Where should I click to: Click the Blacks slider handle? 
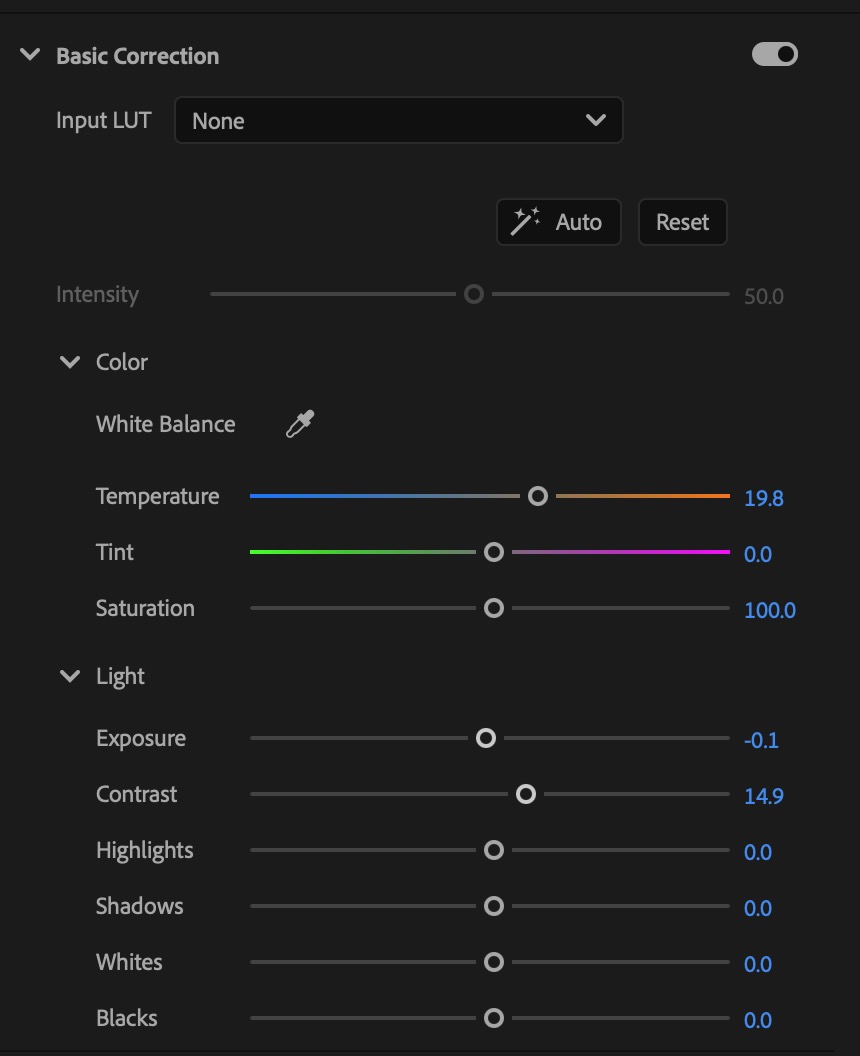494,1018
